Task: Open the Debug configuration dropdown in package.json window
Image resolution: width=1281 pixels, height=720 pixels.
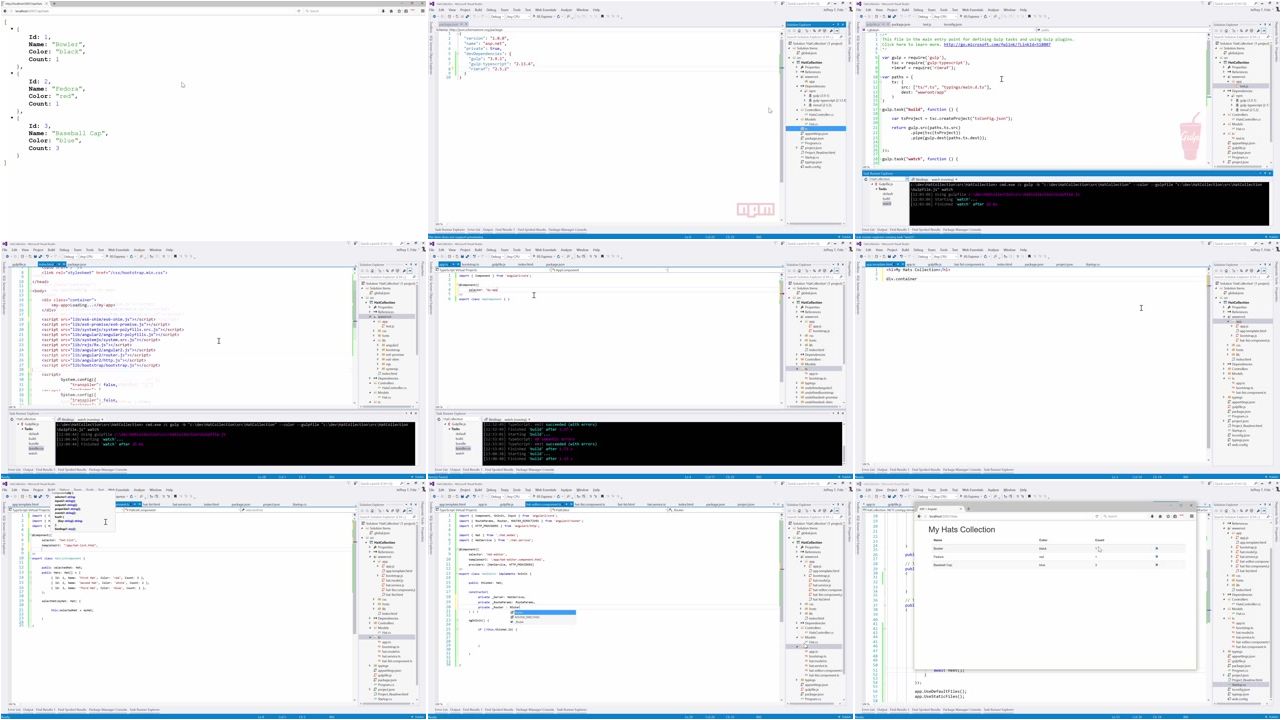Action: point(497,16)
